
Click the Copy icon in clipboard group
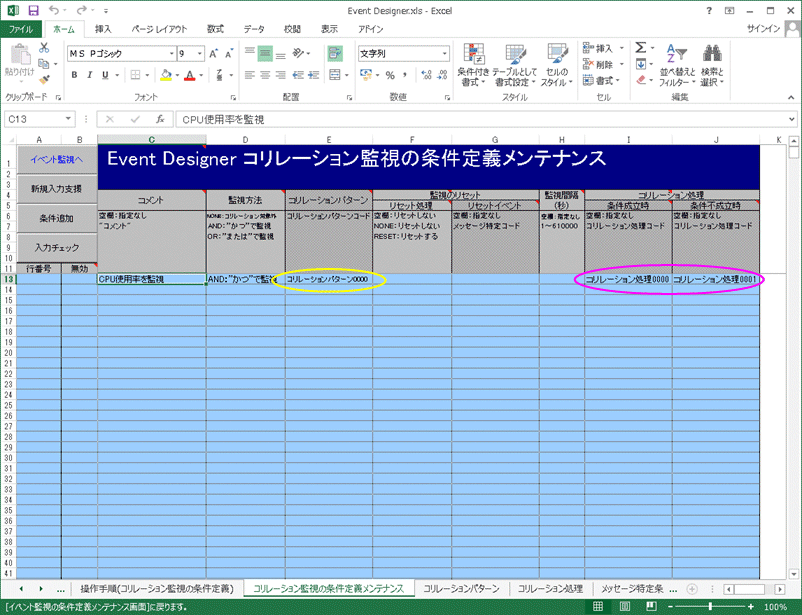coord(44,64)
